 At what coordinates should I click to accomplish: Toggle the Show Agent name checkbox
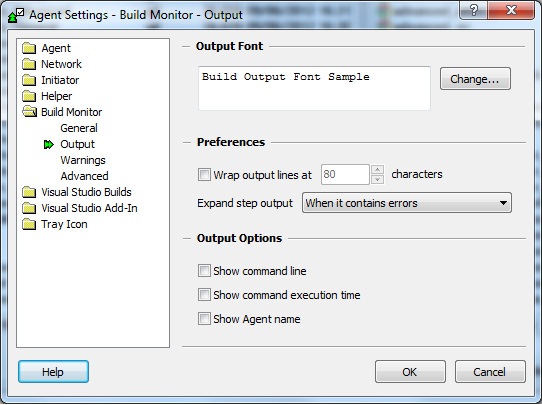(x=204, y=319)
